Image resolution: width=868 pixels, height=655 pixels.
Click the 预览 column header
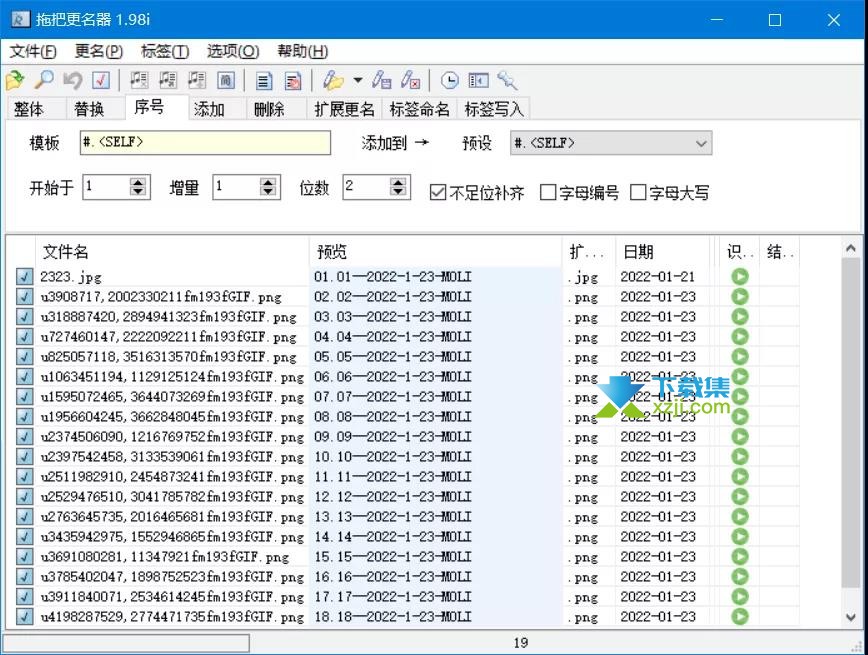[x=435, y=252]
